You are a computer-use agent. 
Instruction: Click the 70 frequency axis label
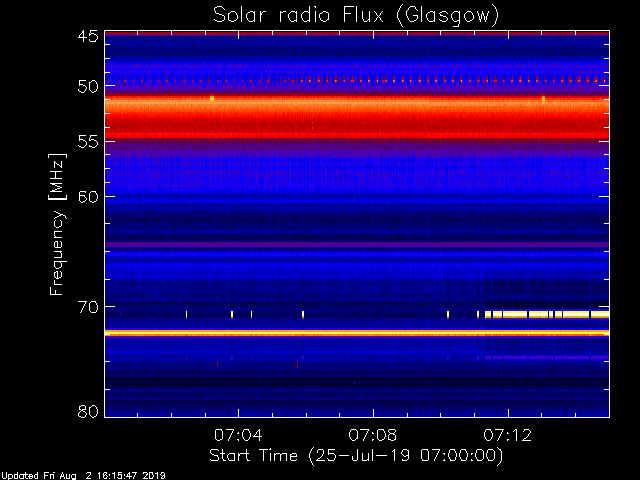click(88, 307)
